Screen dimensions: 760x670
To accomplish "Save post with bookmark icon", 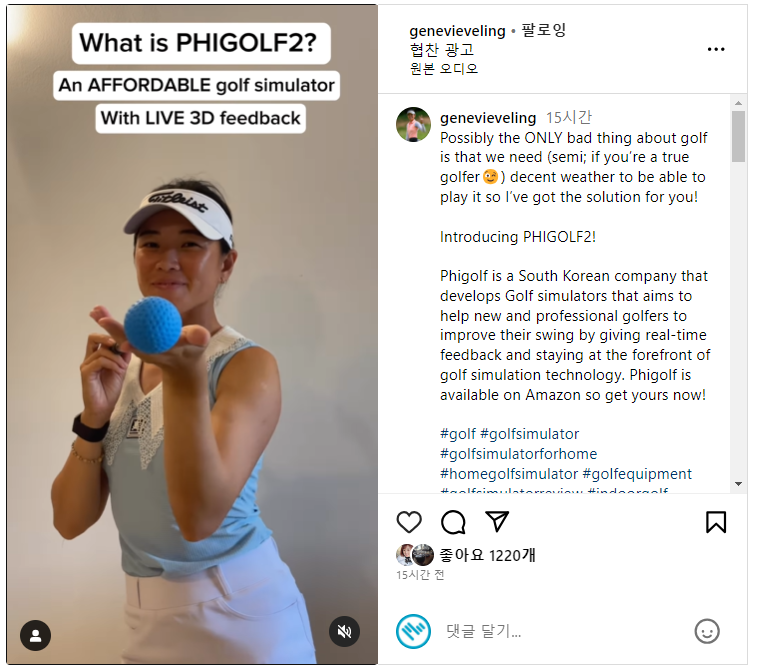I will click(x=716, y=522).
